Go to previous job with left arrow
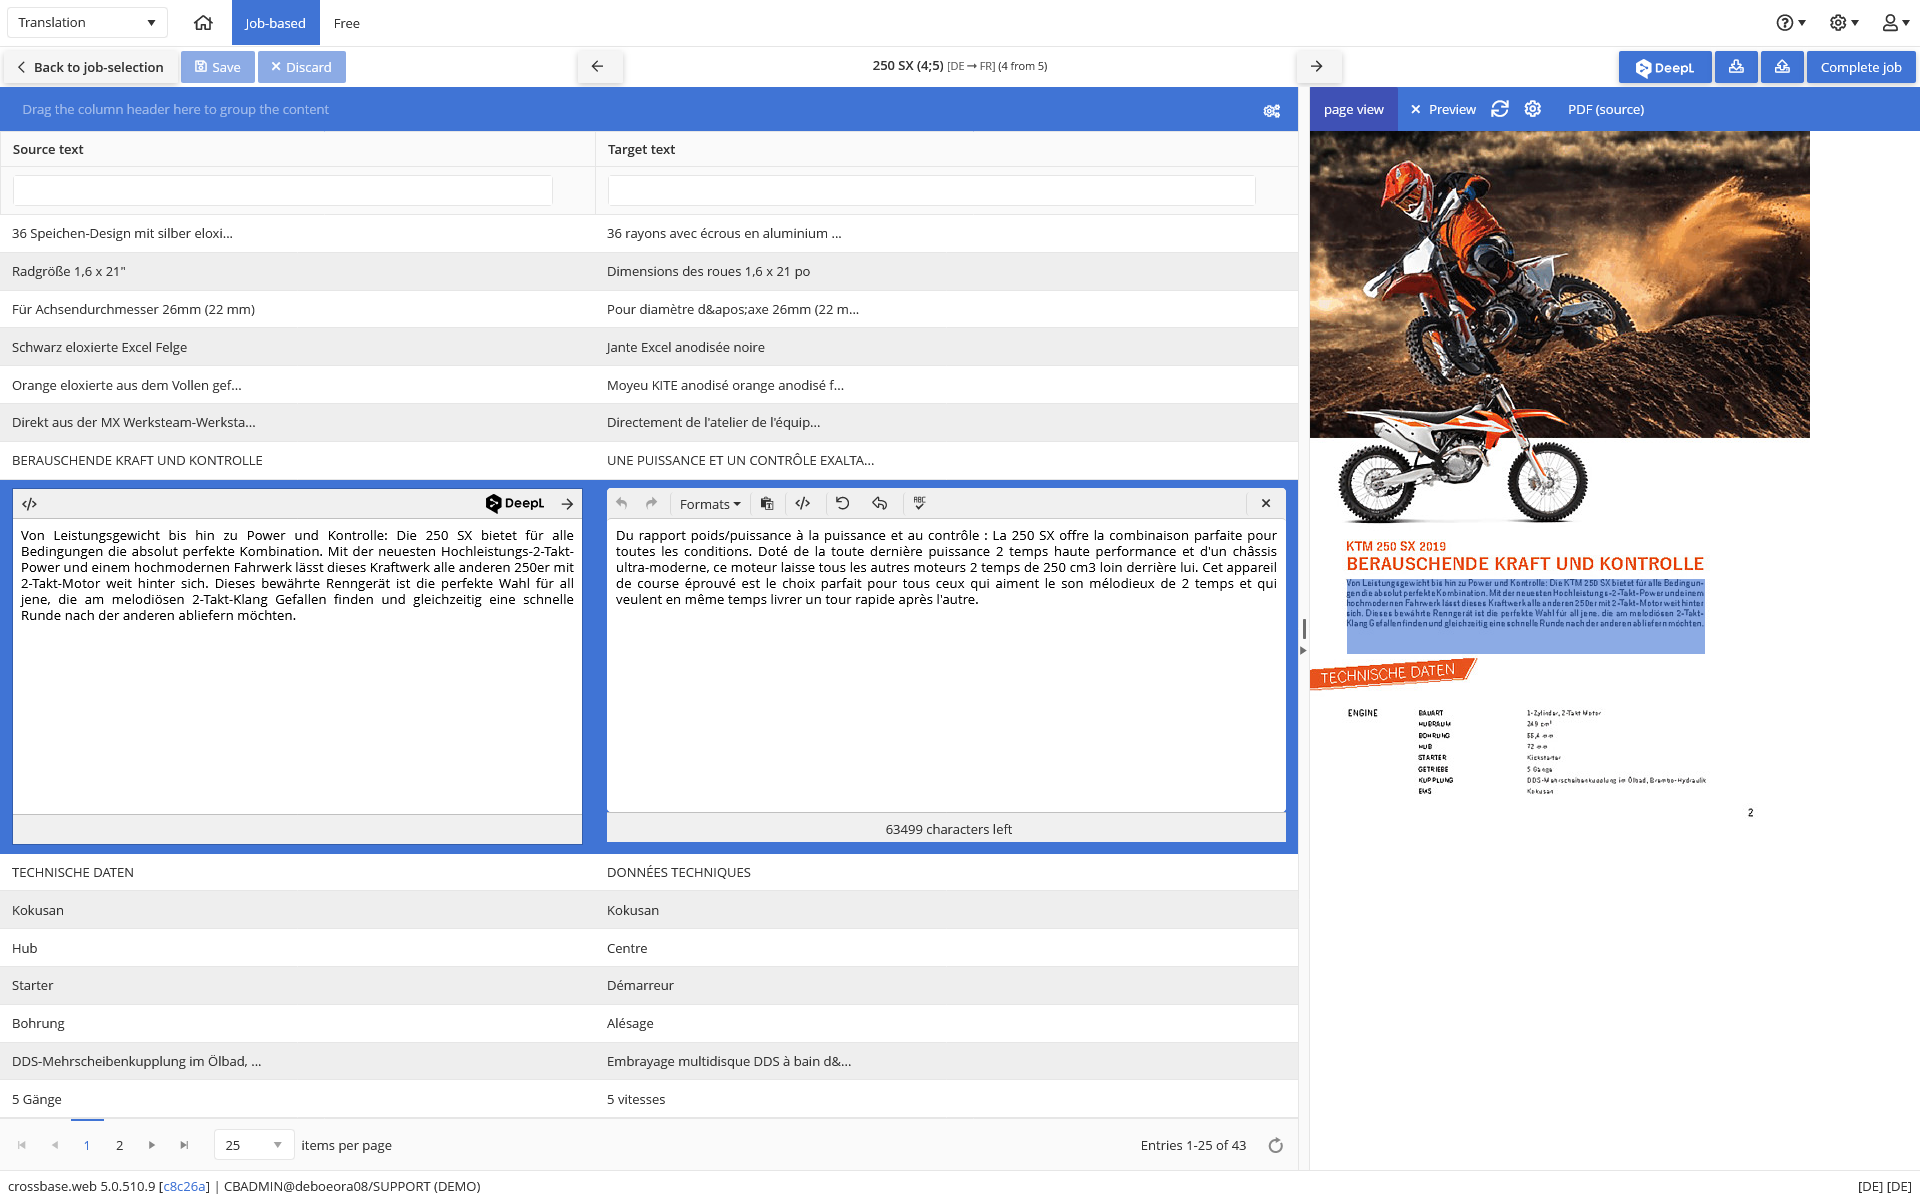1920x1200 pixels. point(598,66)
